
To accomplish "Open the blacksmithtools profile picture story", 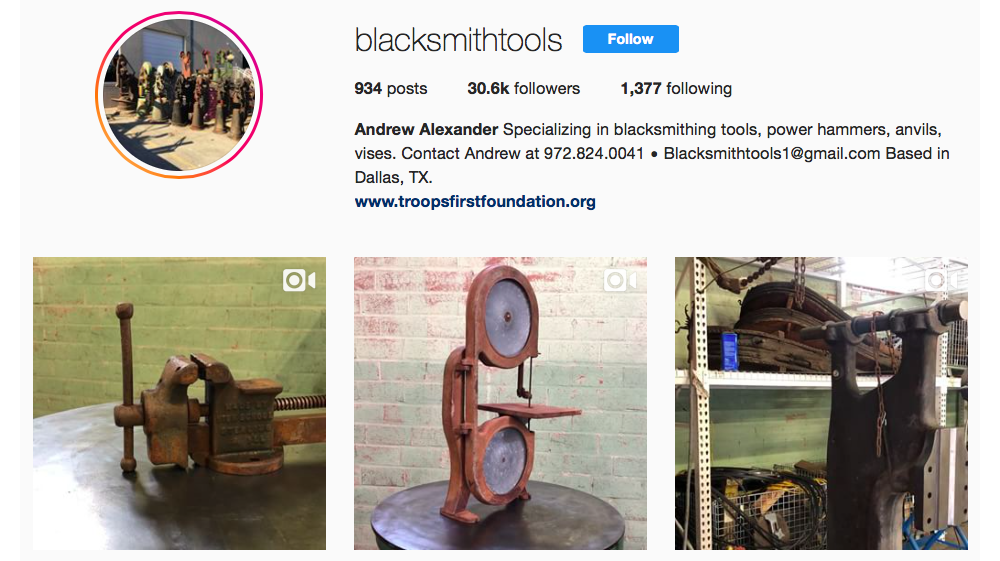I will click(179, 94).
